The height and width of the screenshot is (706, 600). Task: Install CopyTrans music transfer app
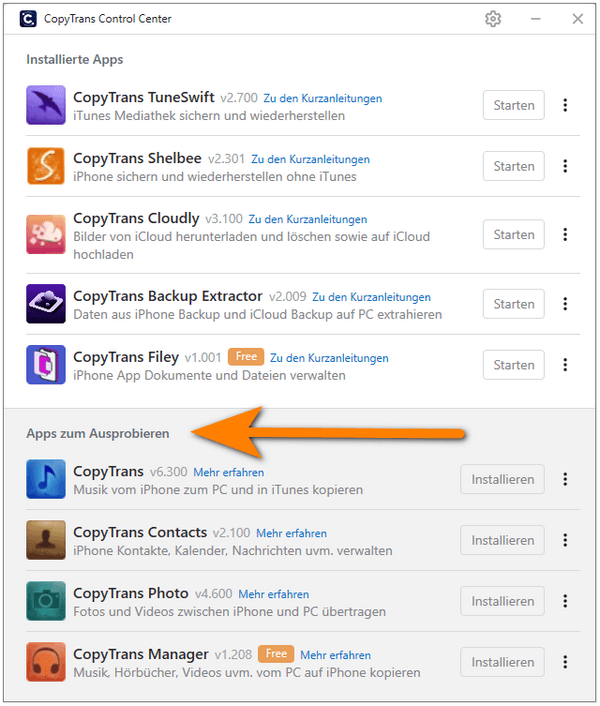pos(502,479)
